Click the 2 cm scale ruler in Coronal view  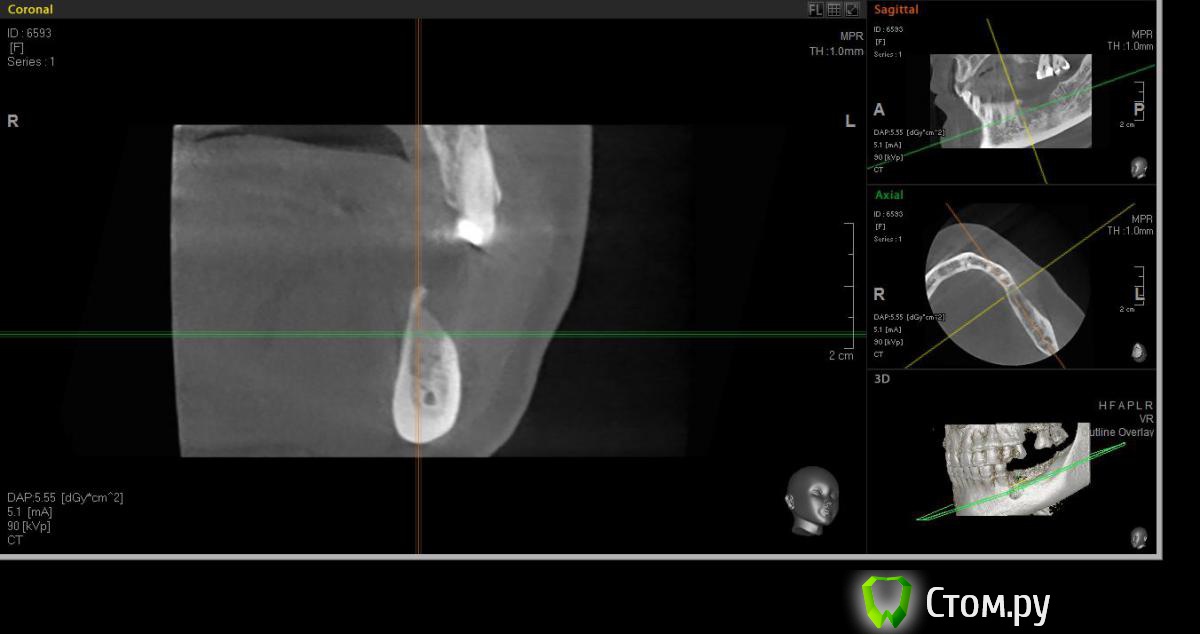pos(850,290)
